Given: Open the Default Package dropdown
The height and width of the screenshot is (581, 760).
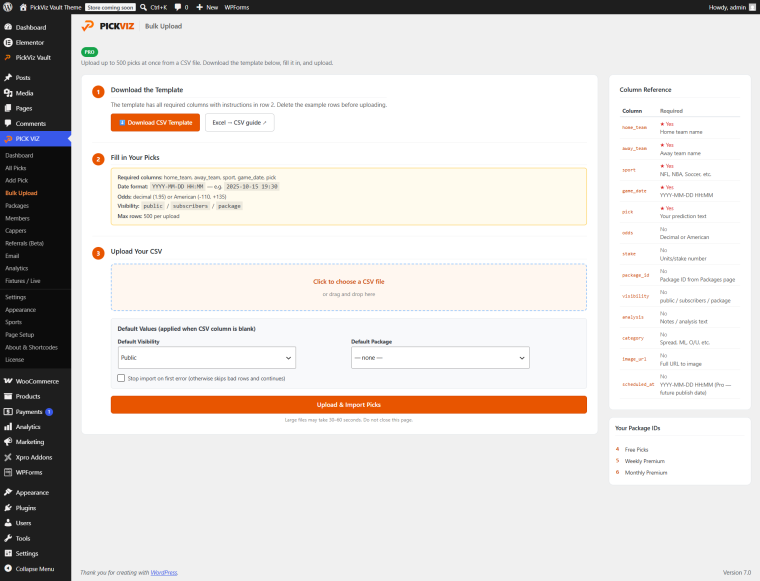Looking at the screenshot, I should [440, 358].
